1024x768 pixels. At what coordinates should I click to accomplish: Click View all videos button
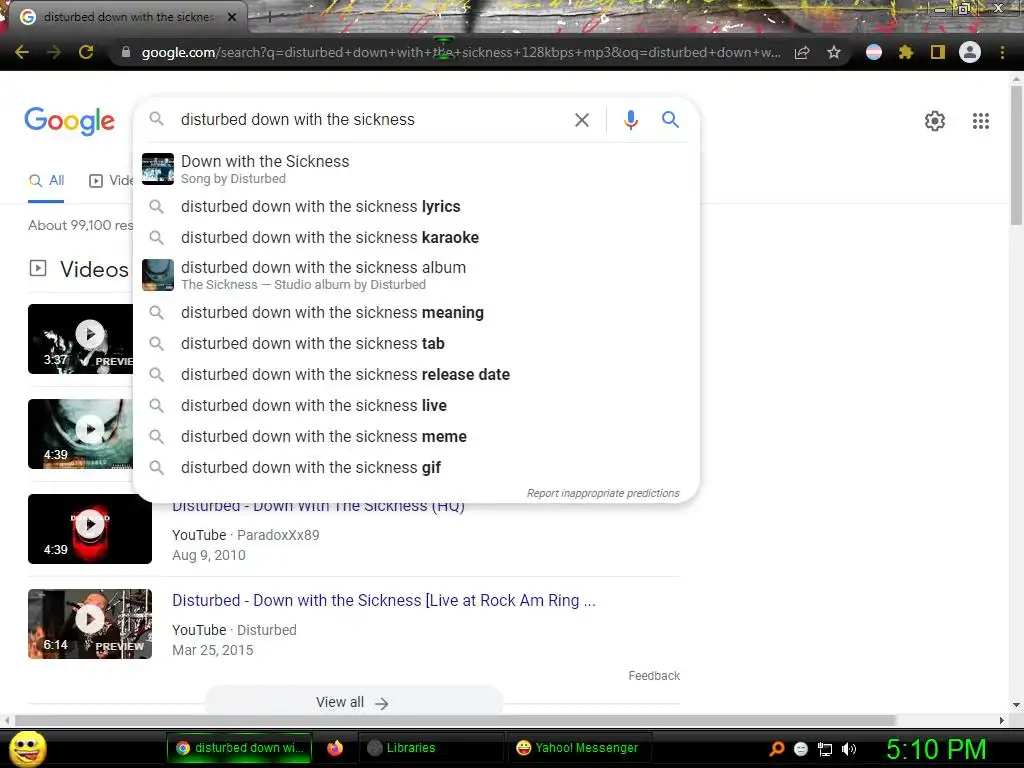pos(354,702)
